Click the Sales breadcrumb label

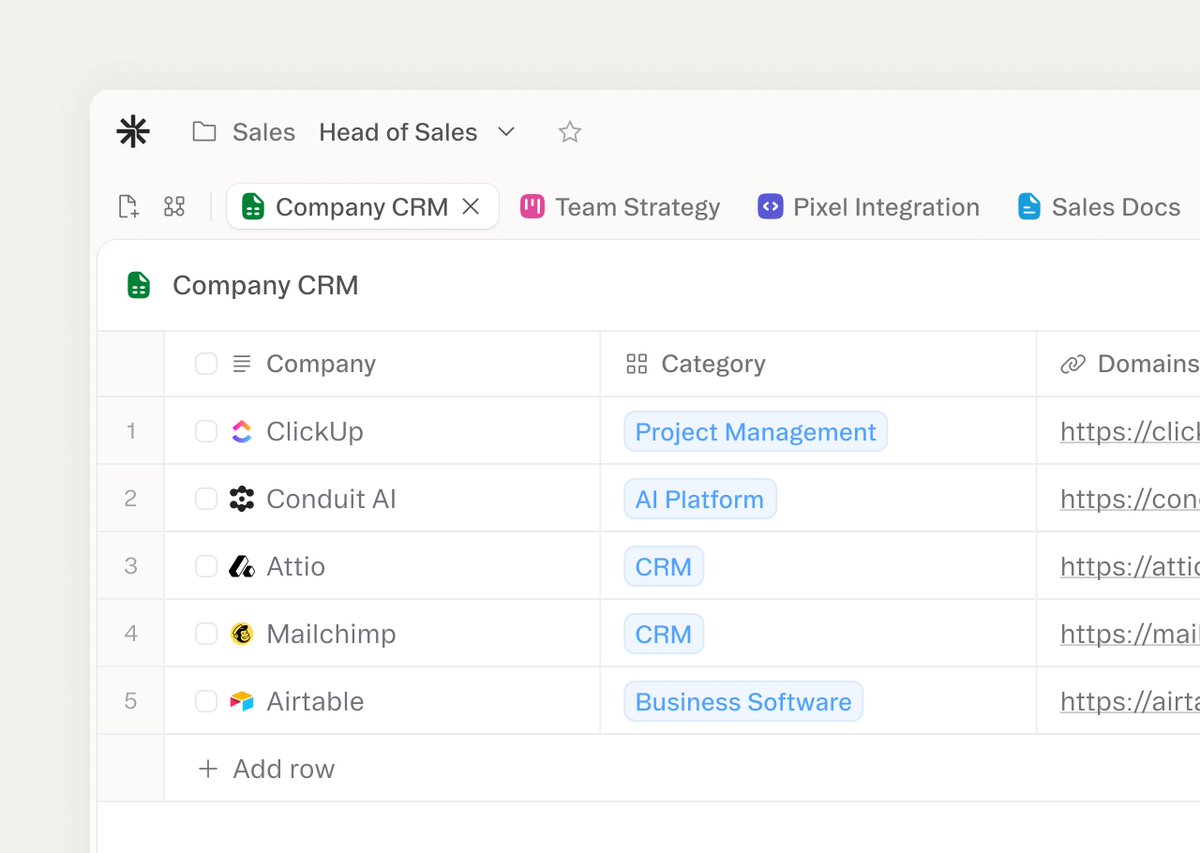264,132
